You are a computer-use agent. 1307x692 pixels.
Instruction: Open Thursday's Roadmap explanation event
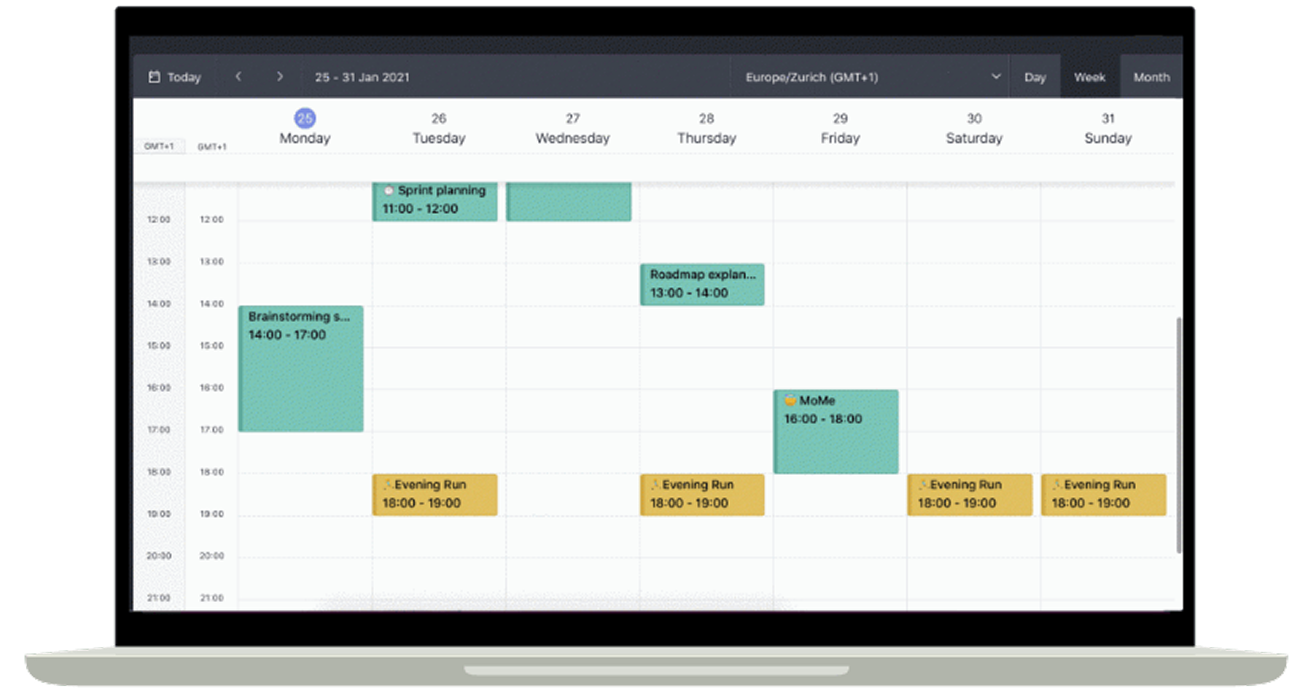coord(702,284)
